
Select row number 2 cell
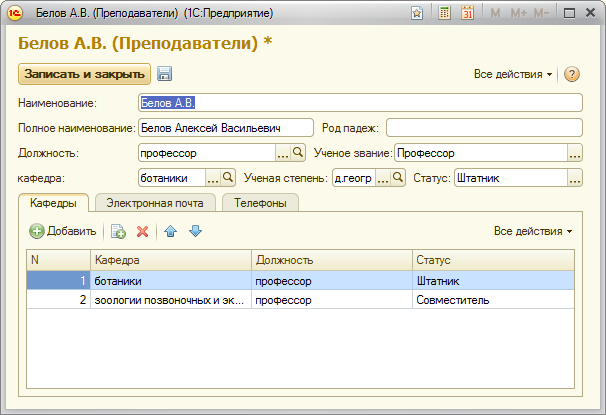(x=58, y=300)
